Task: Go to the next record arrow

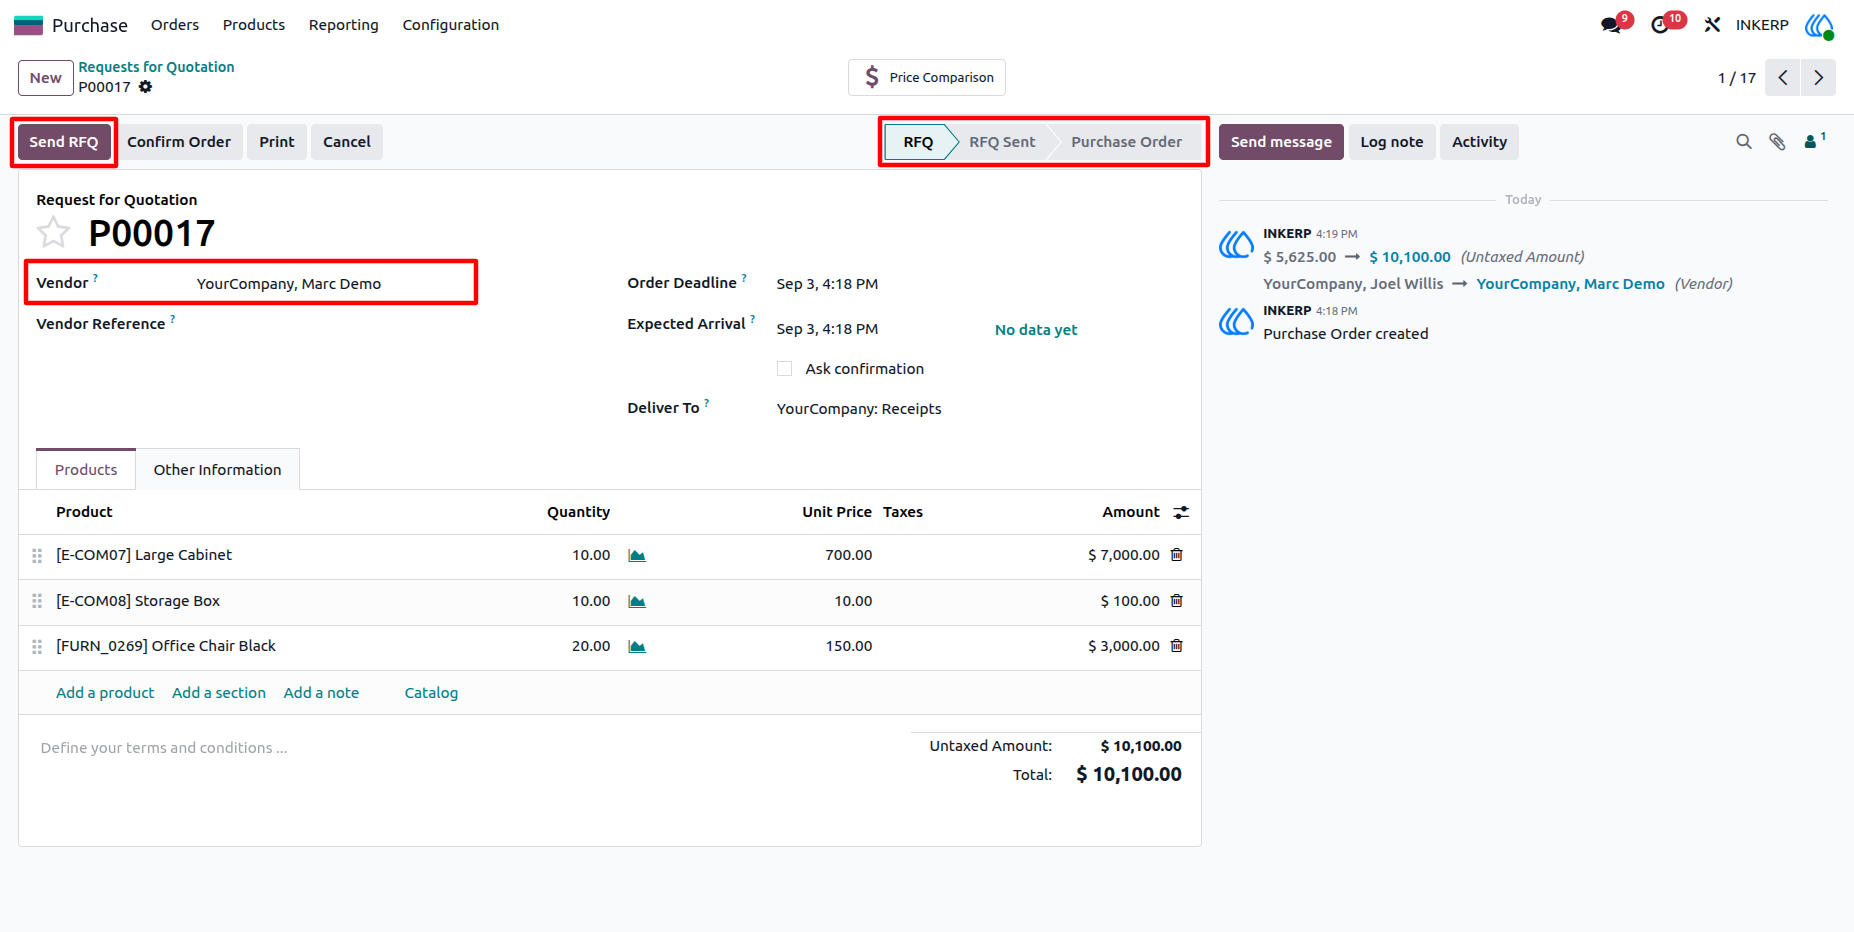Action: pyautogui.click(x=1818, y=78)
